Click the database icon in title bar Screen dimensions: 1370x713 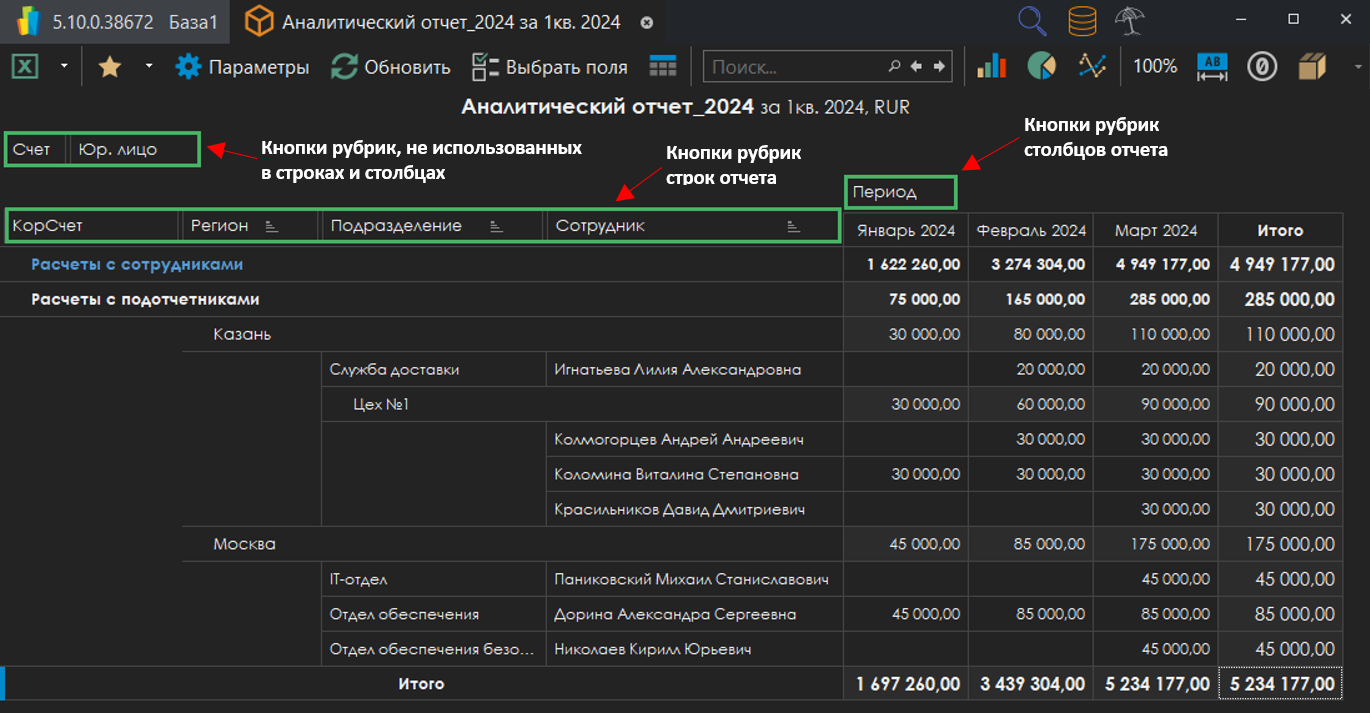coord(1082,21)
